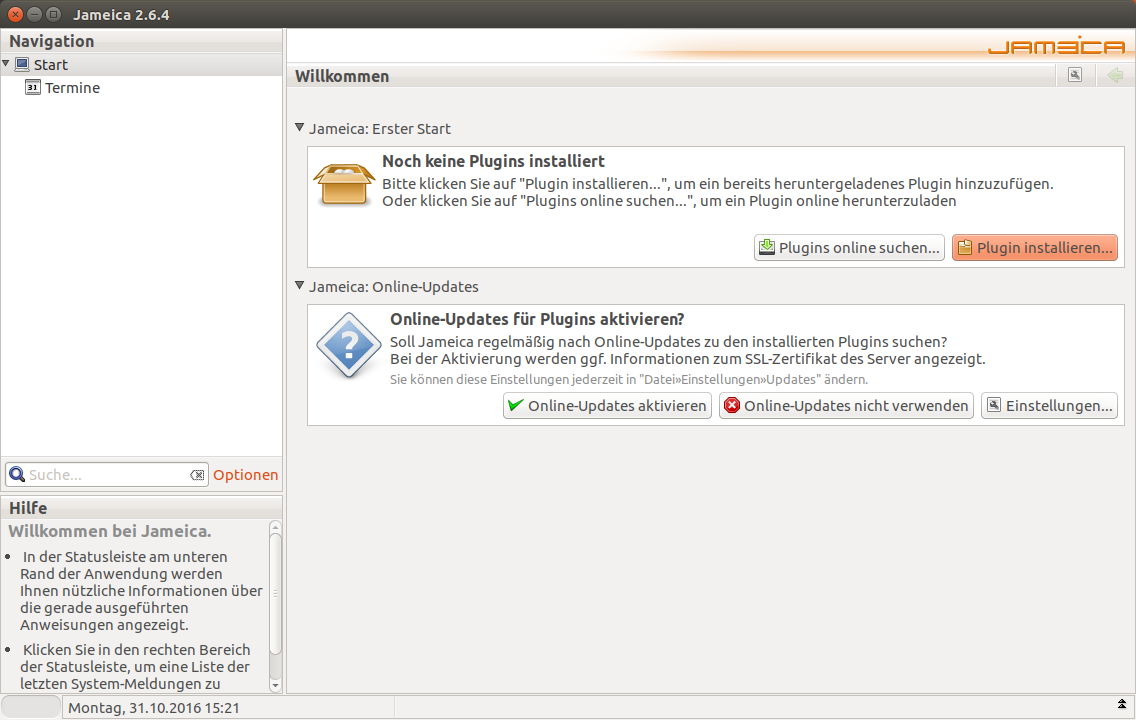Click the Hilfe scrollbar down arrow
The image size is (1136, 720).
(275, 685)
